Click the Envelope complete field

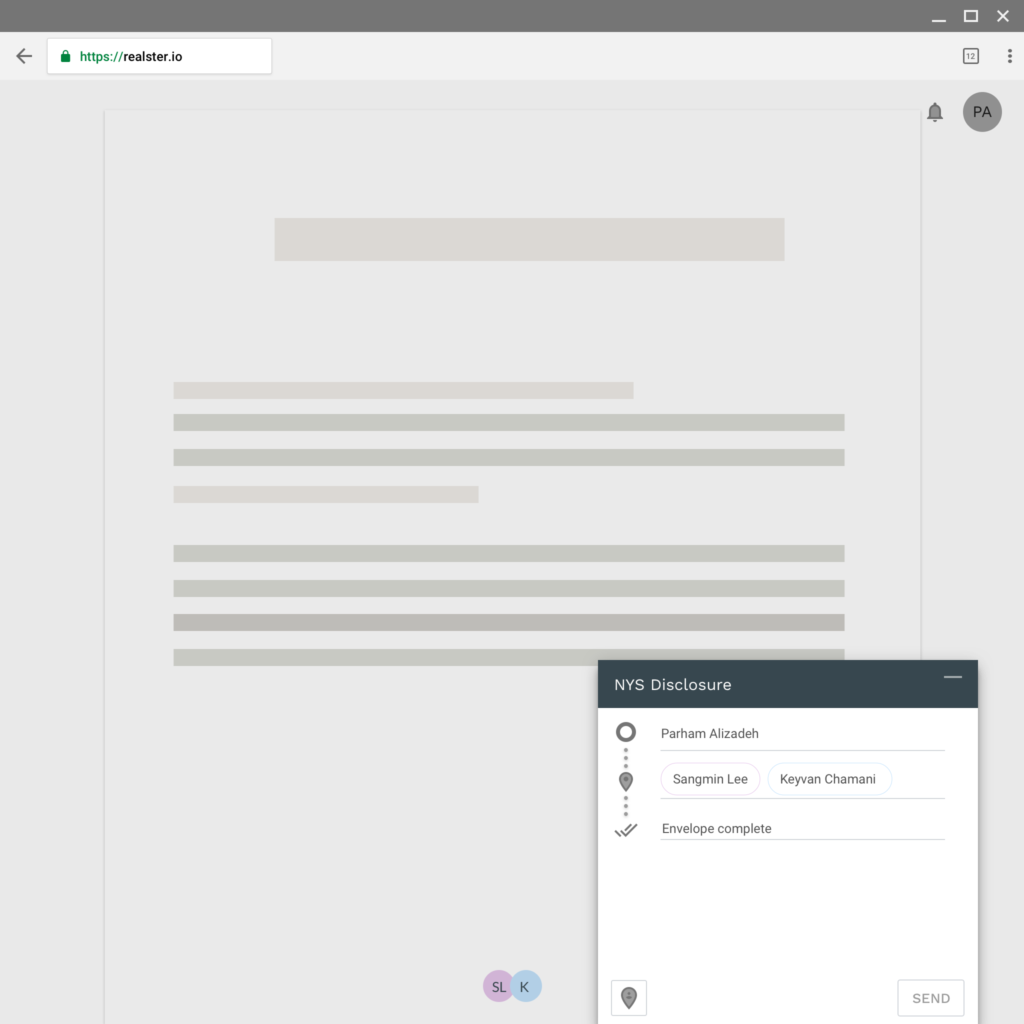click(x=800, y=829)
